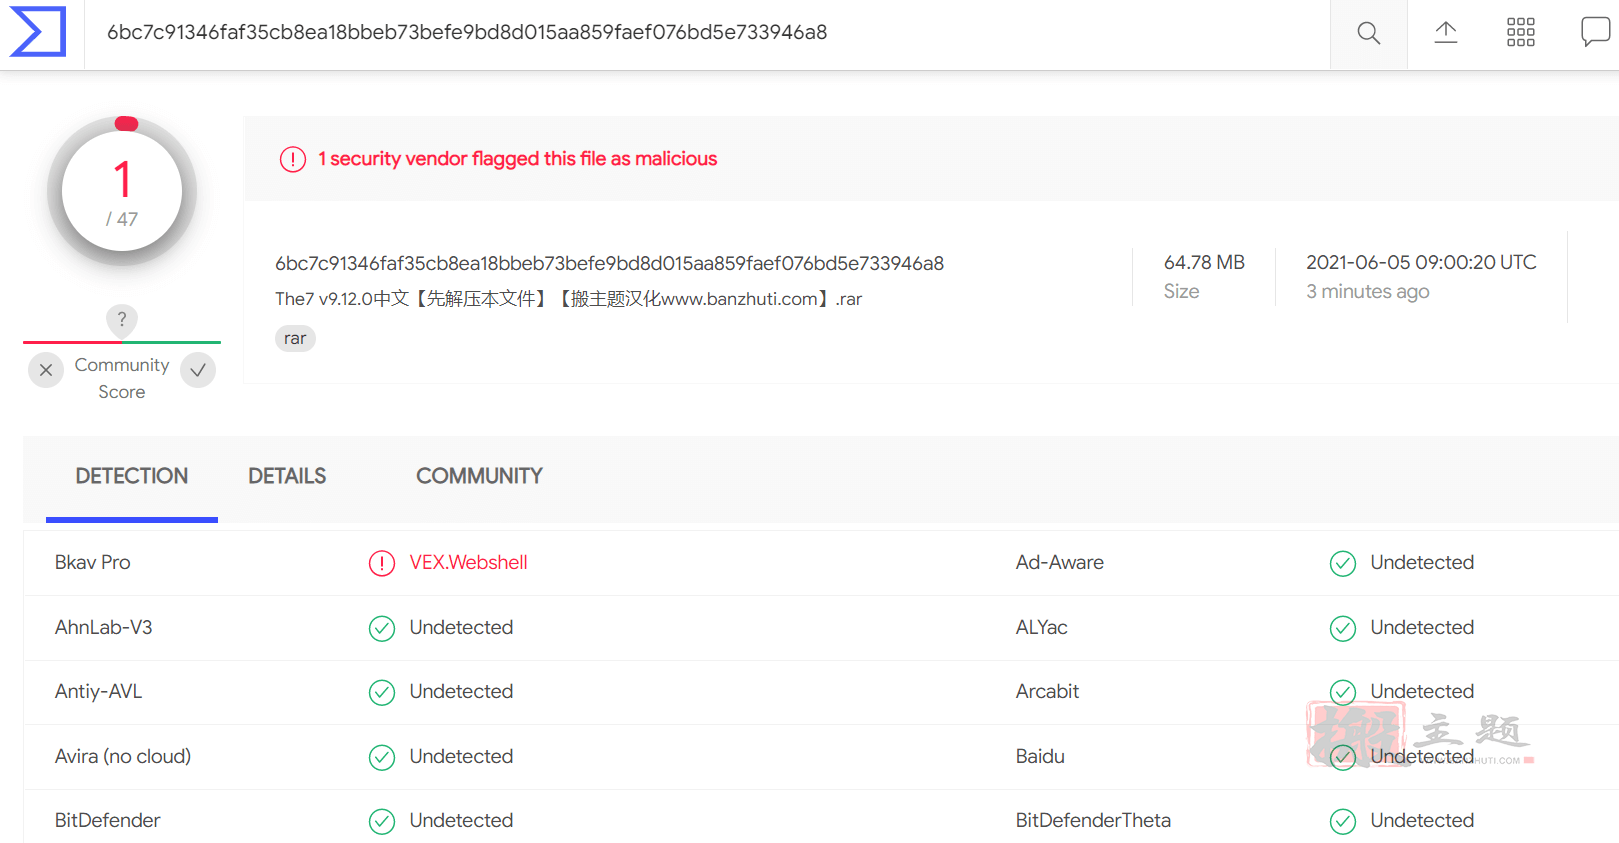Screen dimensions: 1619x843
Task: Open the comments speech bubble icon
Action: click(1595, 32)
